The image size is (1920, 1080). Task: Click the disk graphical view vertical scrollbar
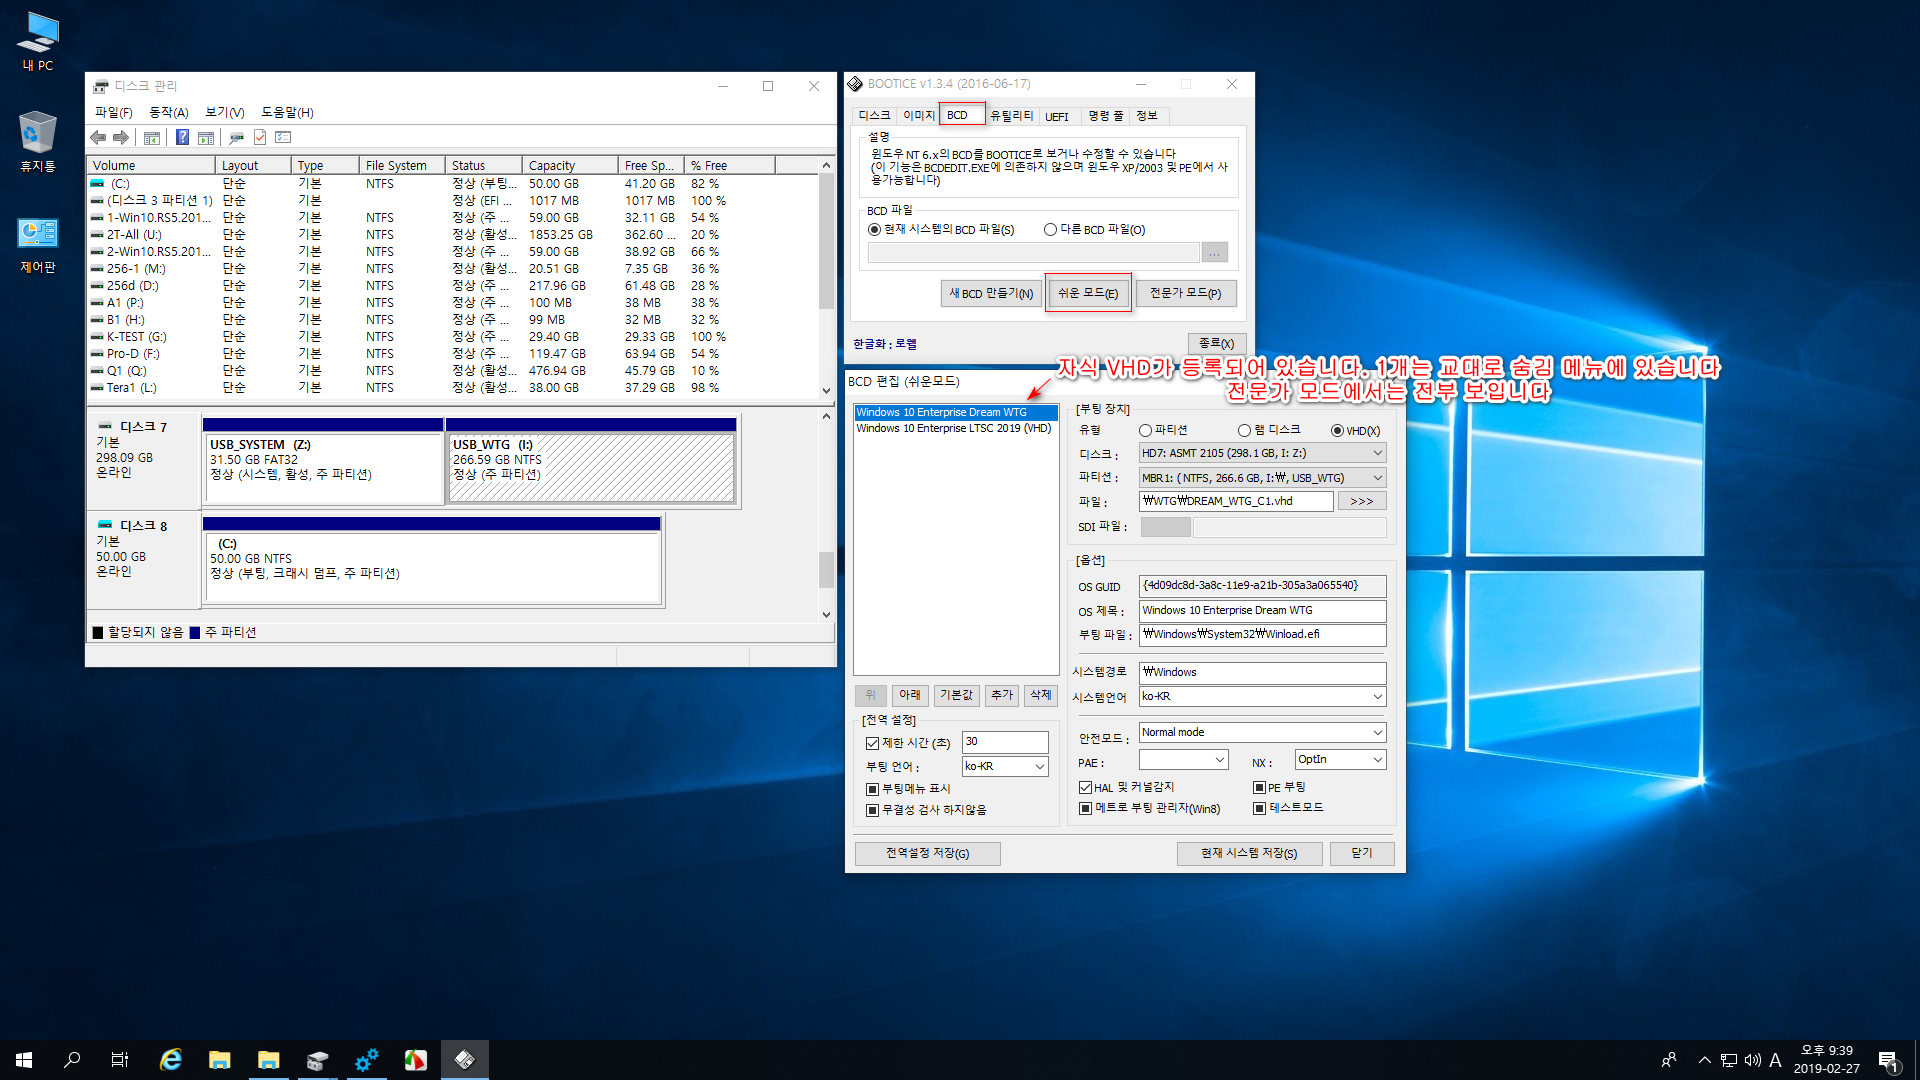(x=826, y=515)
